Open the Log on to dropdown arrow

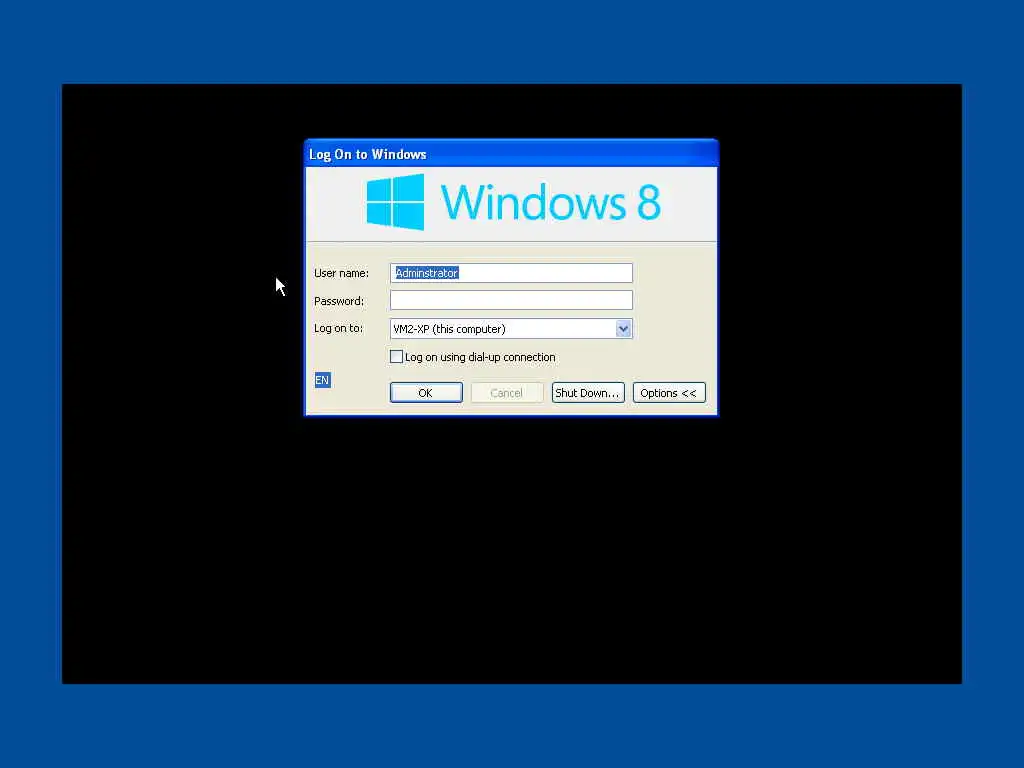tap(624, 328)
